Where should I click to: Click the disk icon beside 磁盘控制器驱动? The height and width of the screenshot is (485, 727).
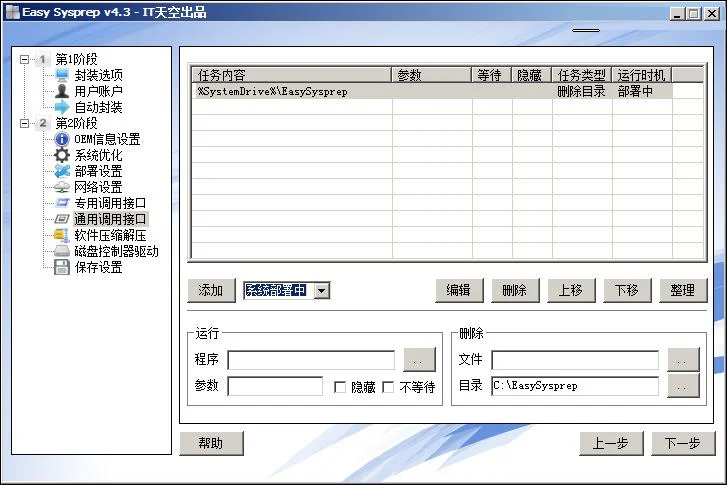(x=62, y=251)
